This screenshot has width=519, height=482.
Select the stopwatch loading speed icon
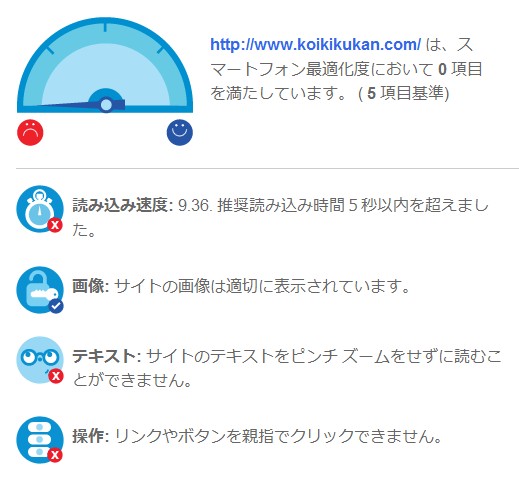(40, 209)
